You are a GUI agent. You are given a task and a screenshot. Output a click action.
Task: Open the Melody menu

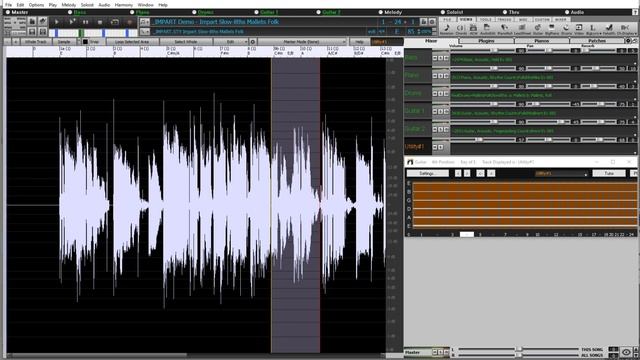[69, 5]
